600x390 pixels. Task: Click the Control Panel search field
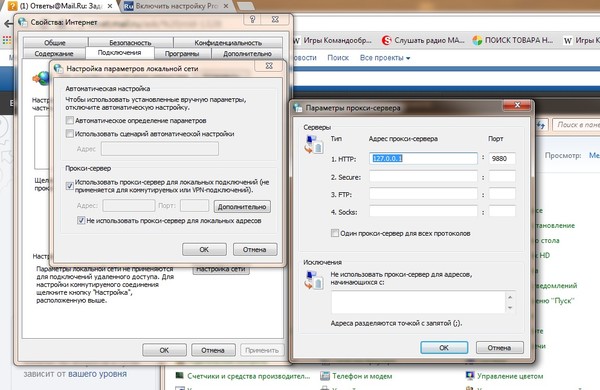pos(576,125)
